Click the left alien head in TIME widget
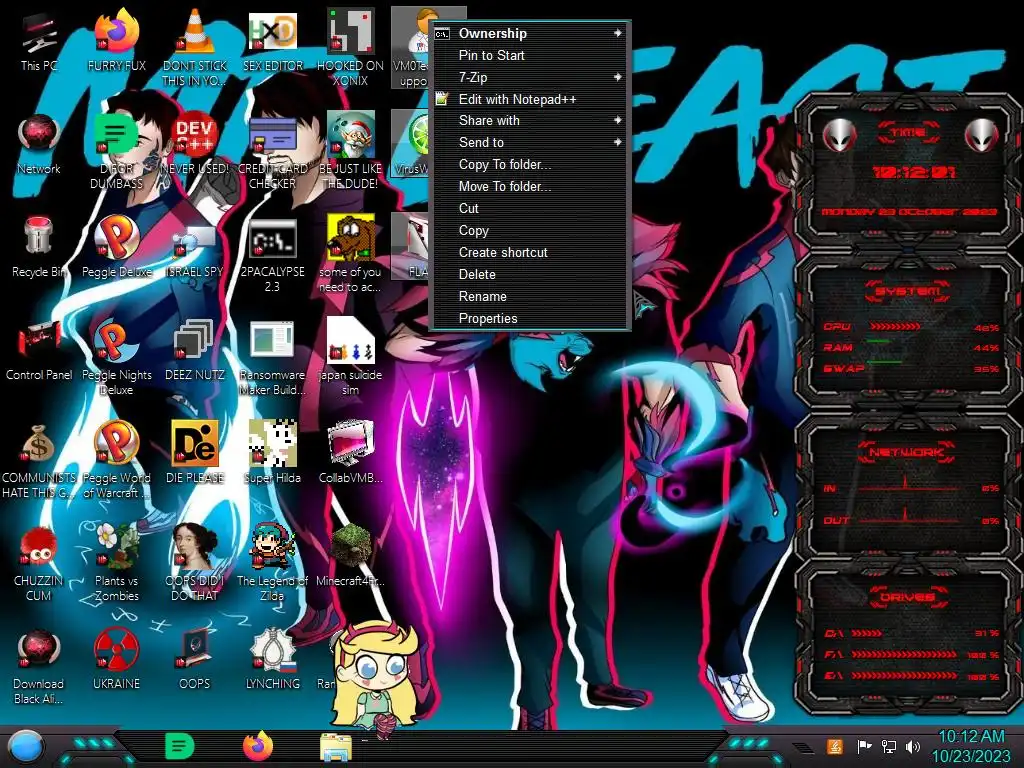The width and height of the screenshot is (1024, 768). tap(839, 135)
